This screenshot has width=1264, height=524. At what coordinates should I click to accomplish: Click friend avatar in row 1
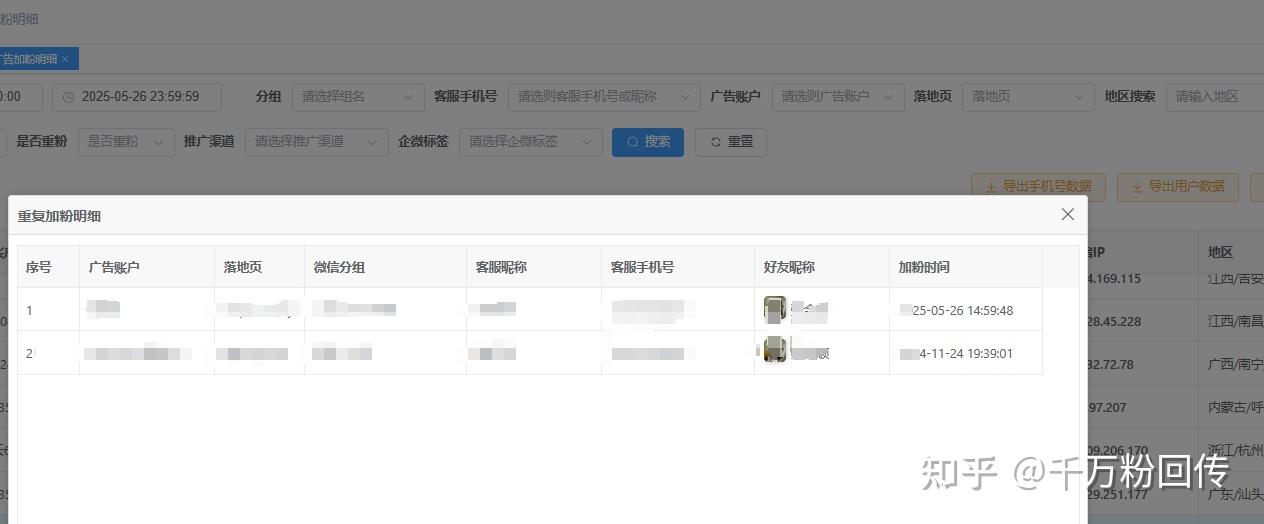click(775, 310)
